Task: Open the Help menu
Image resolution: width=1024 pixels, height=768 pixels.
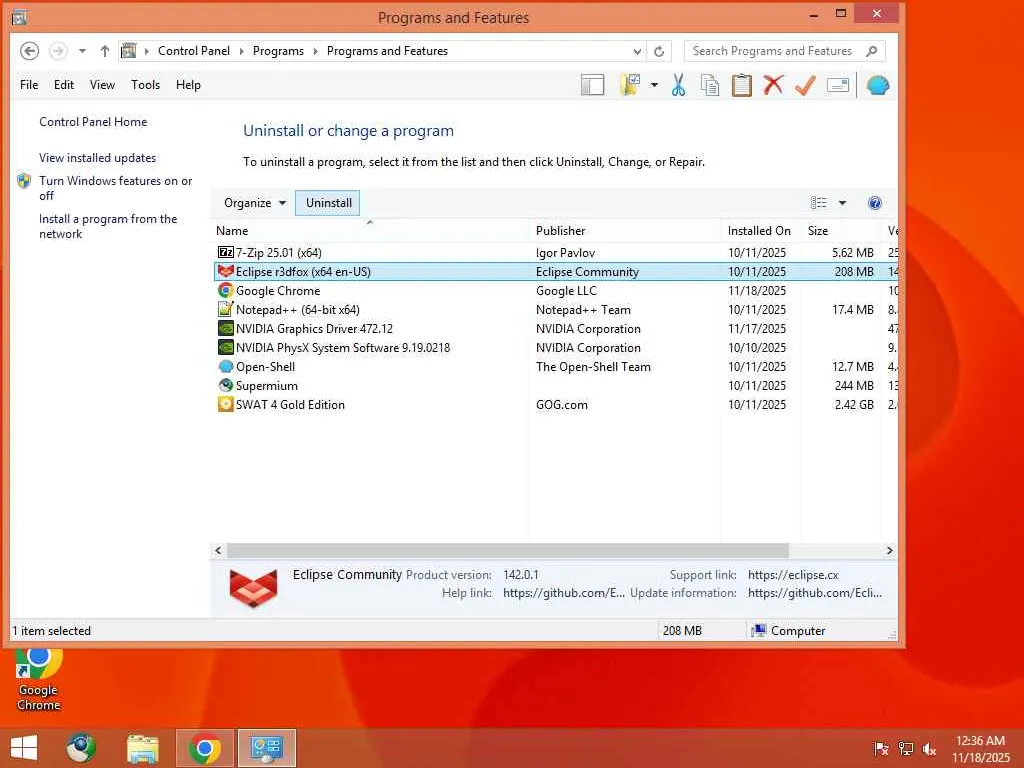Action: coord(188,85)
